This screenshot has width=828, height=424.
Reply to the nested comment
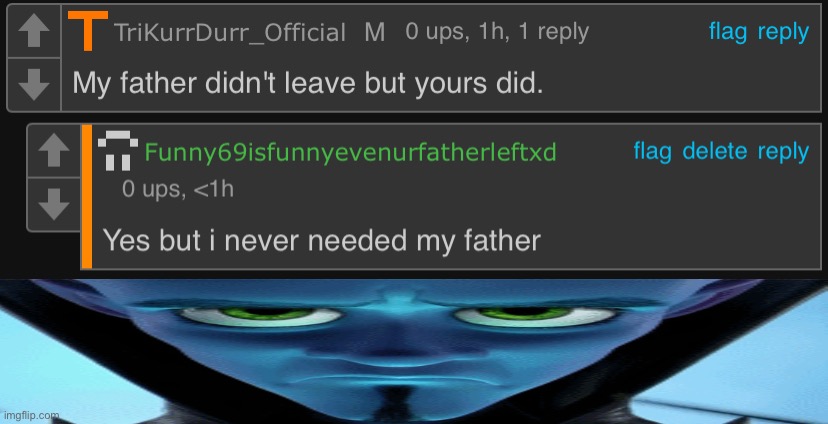pyautogui.click(x=783, y=152)
